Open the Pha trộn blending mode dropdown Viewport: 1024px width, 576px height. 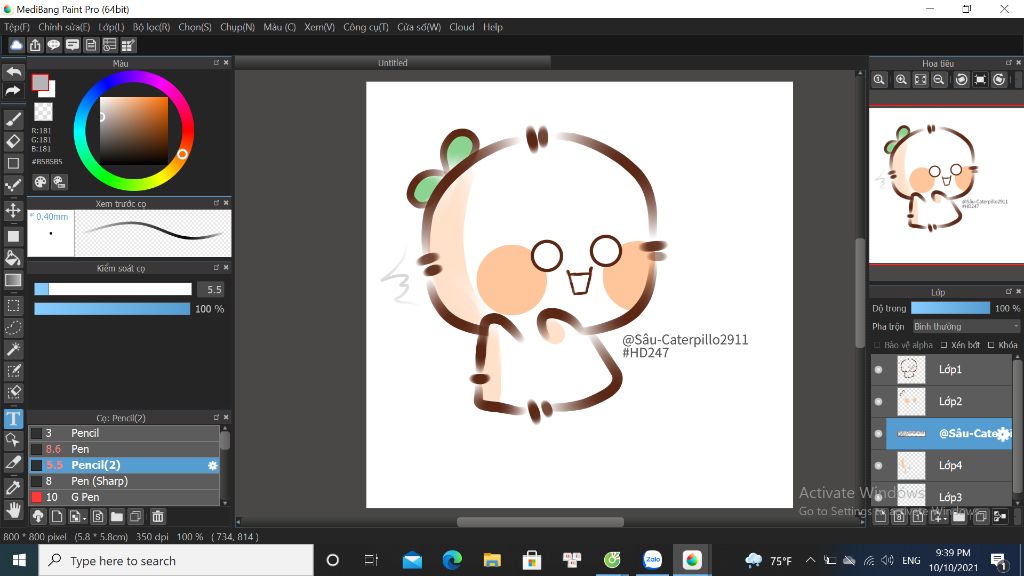(966, 327)
